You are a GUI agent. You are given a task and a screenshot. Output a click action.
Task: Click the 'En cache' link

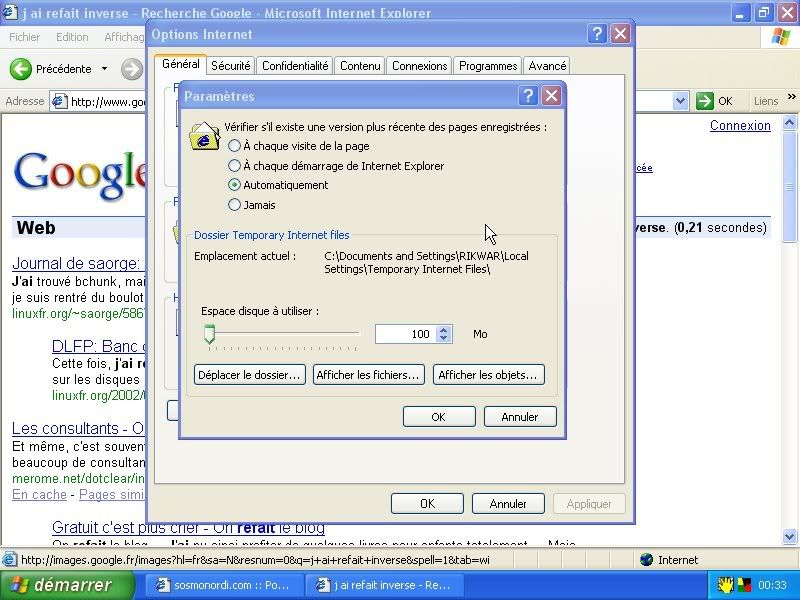(39, 494)
